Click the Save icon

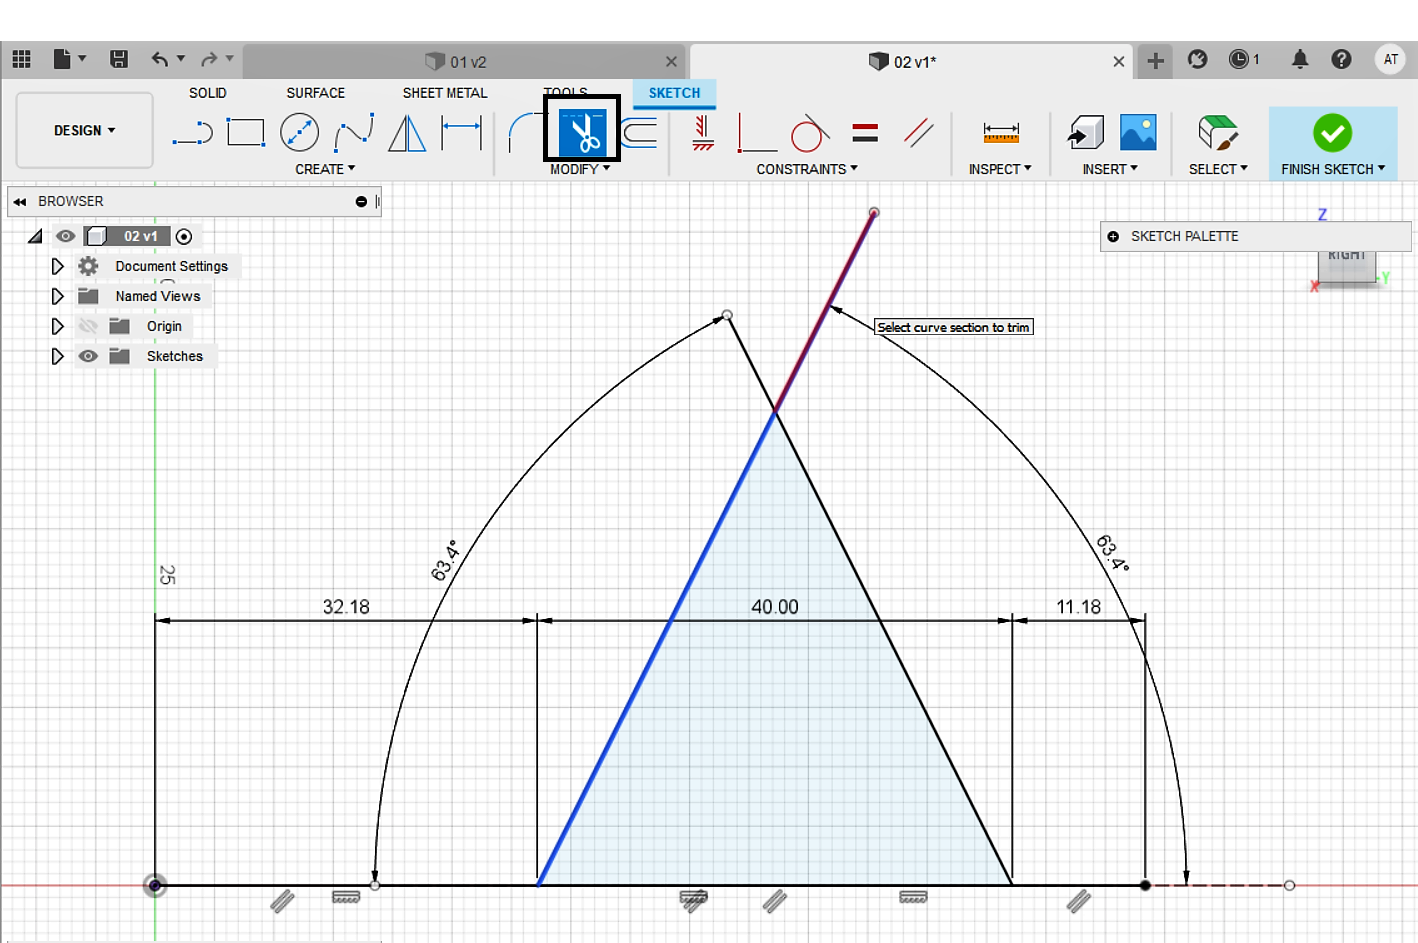pyautogui.click(x=118, y=59)
